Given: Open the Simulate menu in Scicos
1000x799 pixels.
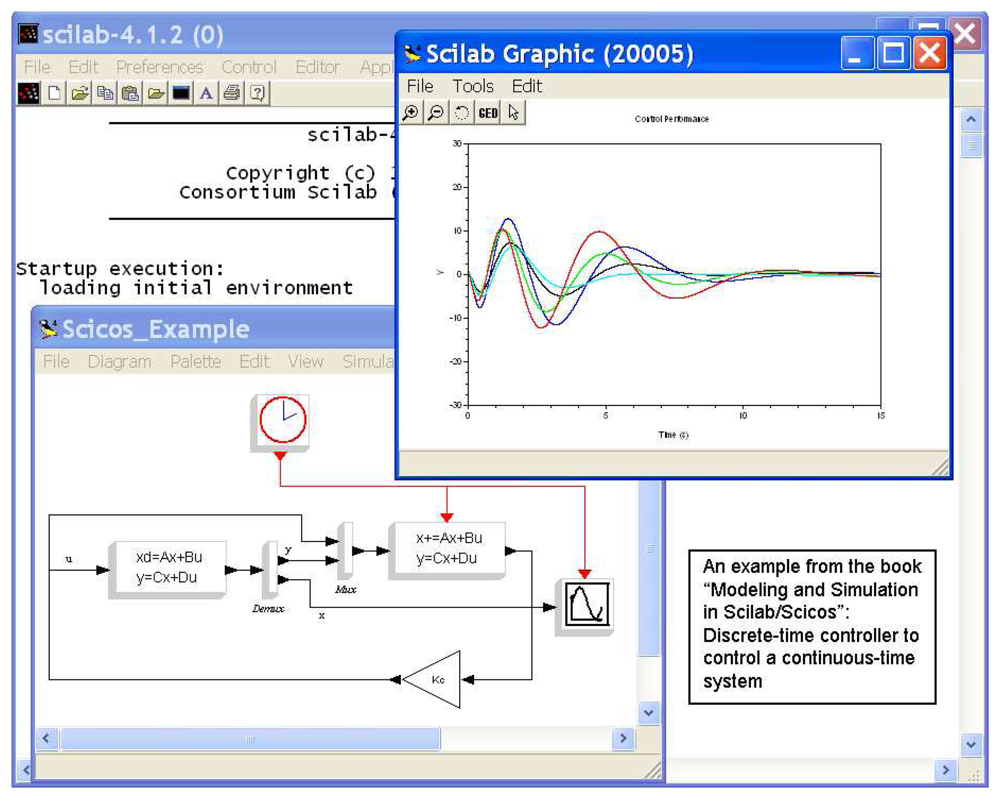Looking at the screenshot, I should [368, 362].
